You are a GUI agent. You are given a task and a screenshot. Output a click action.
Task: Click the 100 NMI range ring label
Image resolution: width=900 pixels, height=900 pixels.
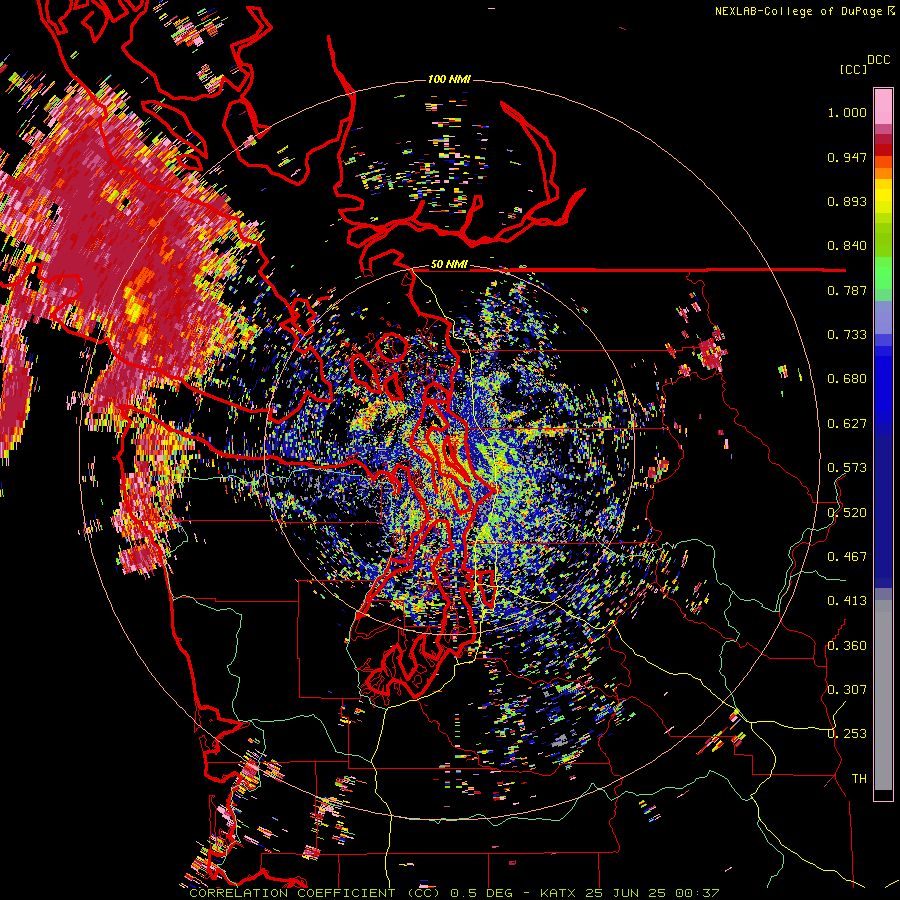tap(449, 79)
